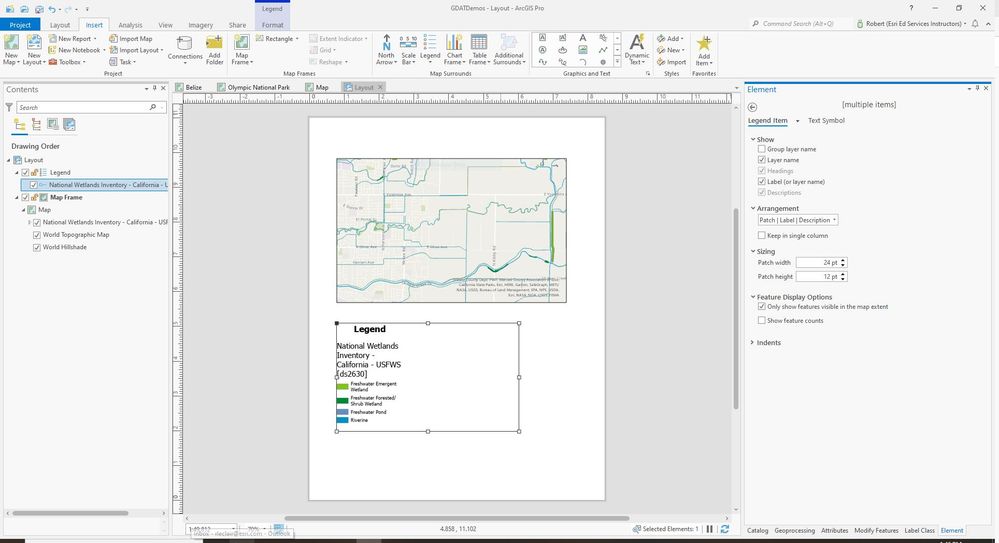
Task: Click Import Layout button
Action: [x=136, y=50]
